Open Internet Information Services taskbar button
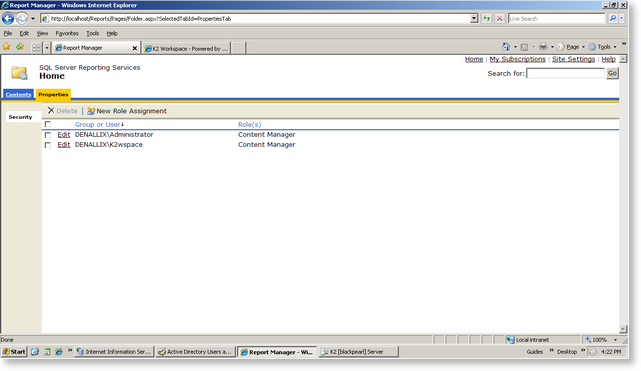This screenshot has height=371, width=641. (x=114, y=352)
